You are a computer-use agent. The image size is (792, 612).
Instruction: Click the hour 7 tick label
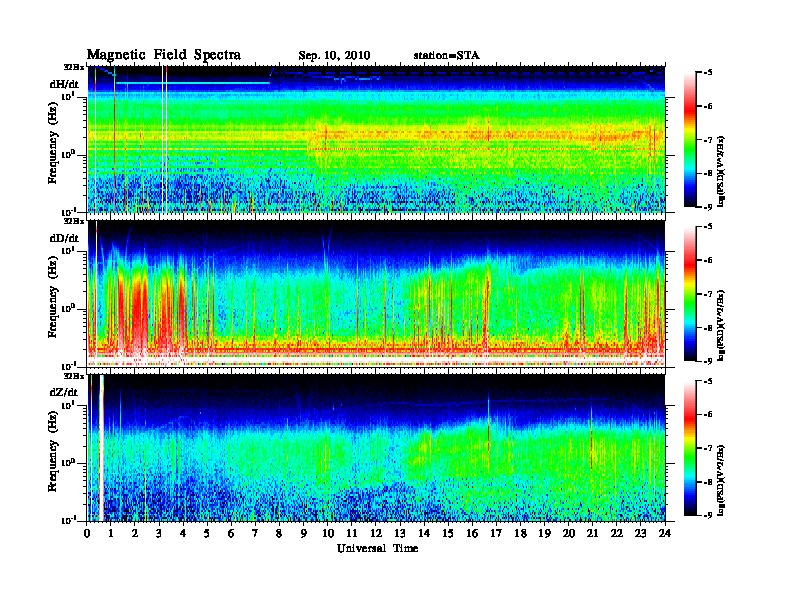(256, 534)
